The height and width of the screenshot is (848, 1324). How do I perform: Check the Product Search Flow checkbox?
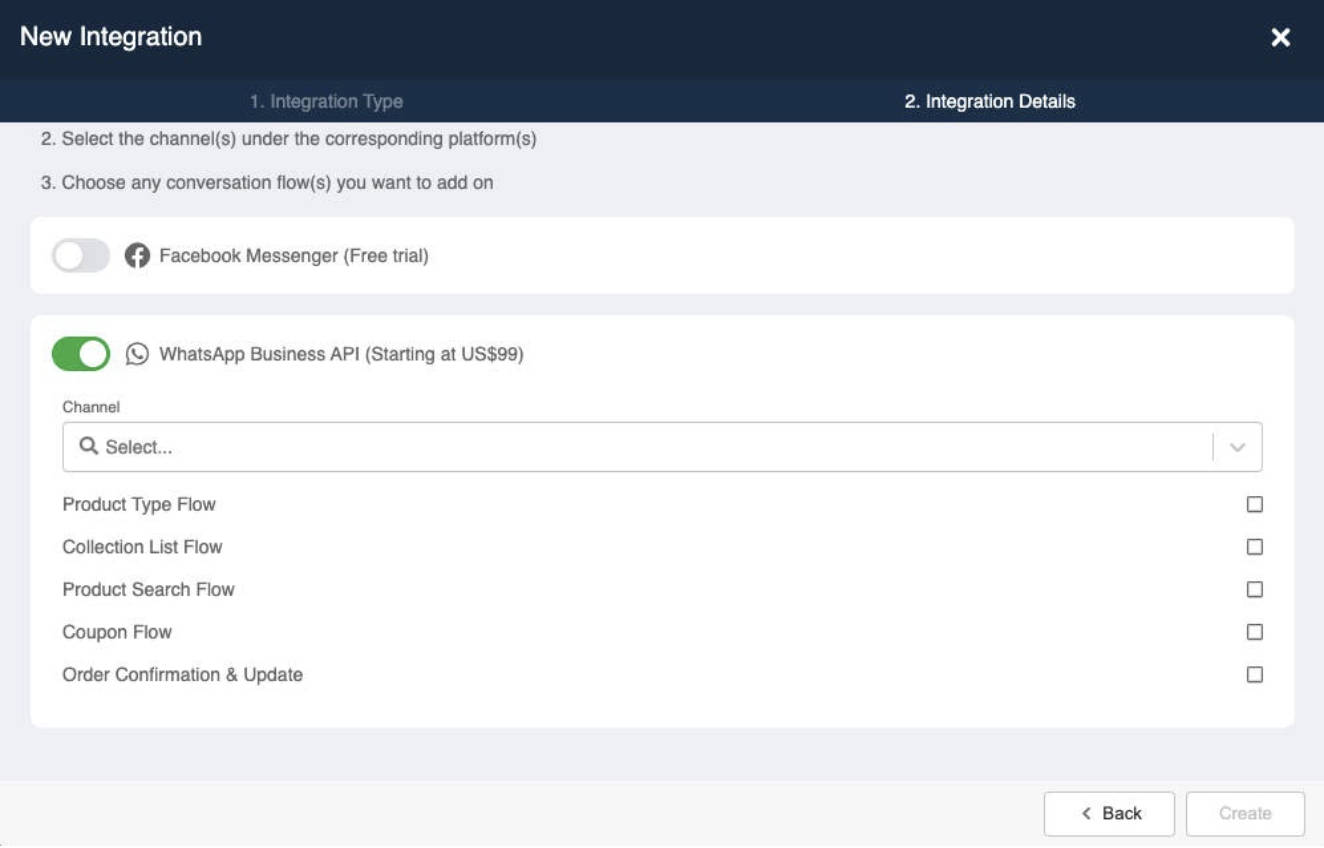coord(1254,590)
